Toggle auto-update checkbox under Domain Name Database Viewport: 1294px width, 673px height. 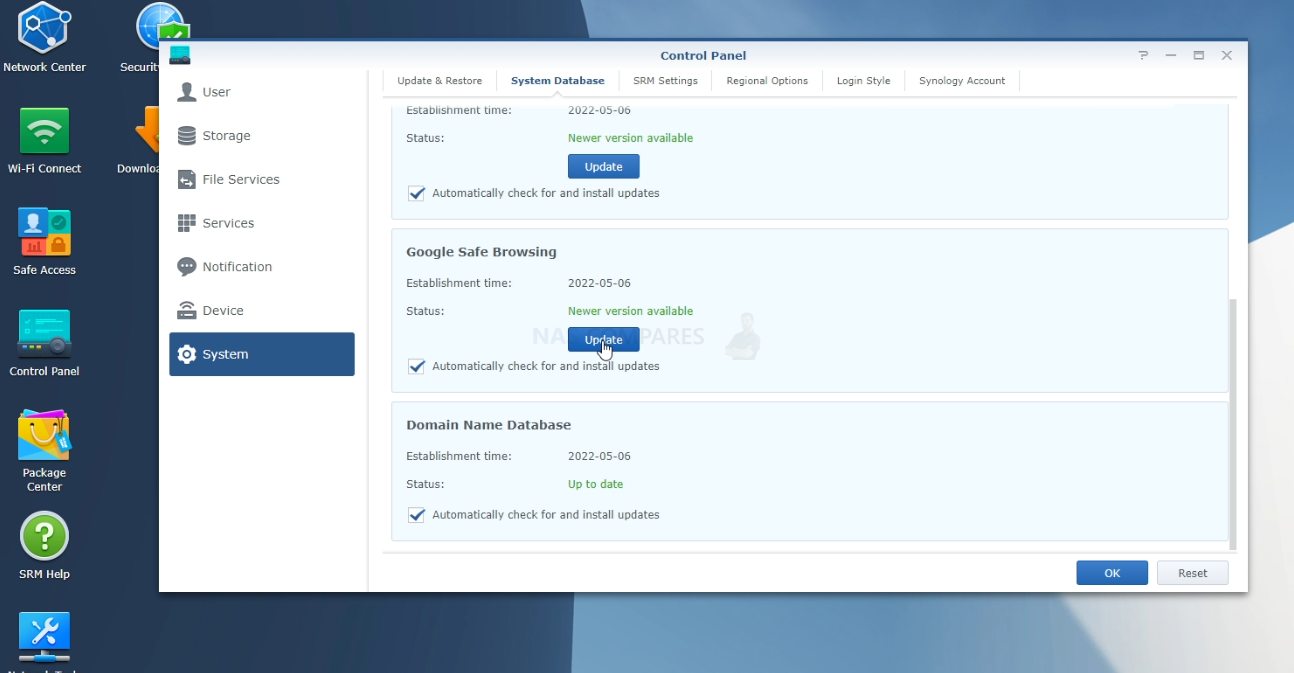point(417,515)
